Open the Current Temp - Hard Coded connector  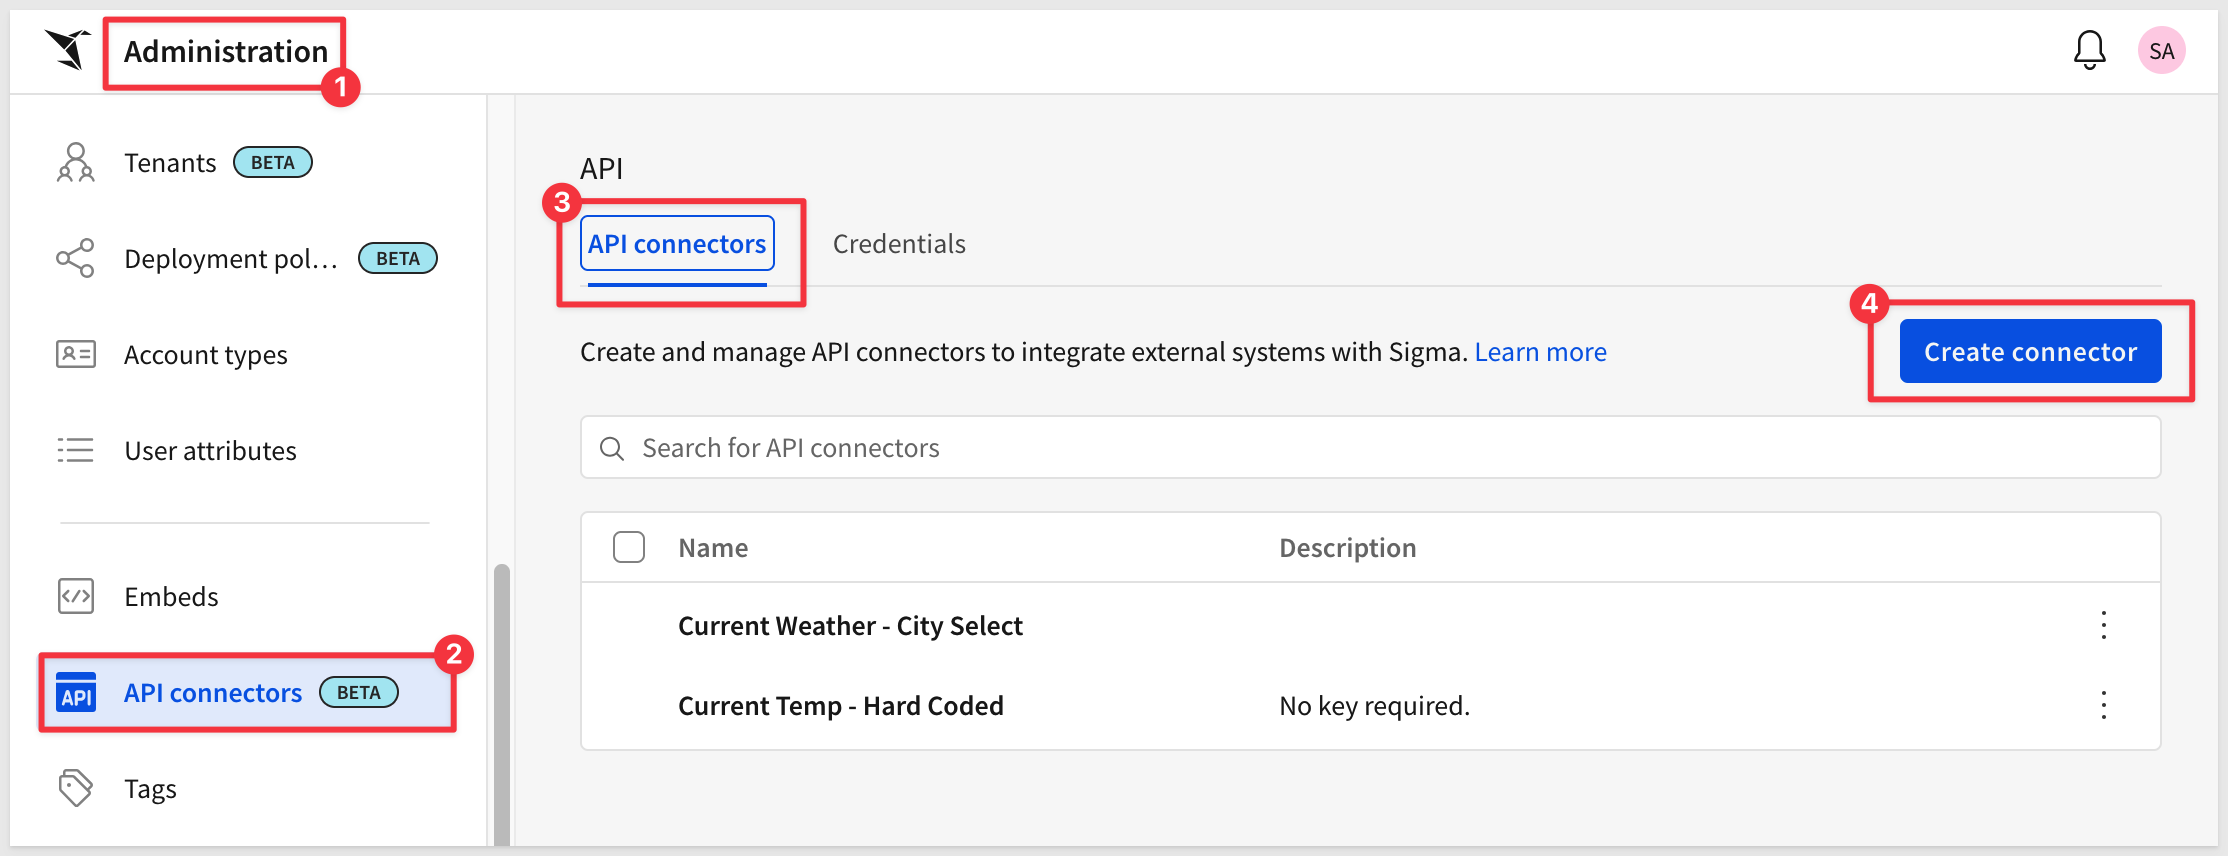coord(840,706)
